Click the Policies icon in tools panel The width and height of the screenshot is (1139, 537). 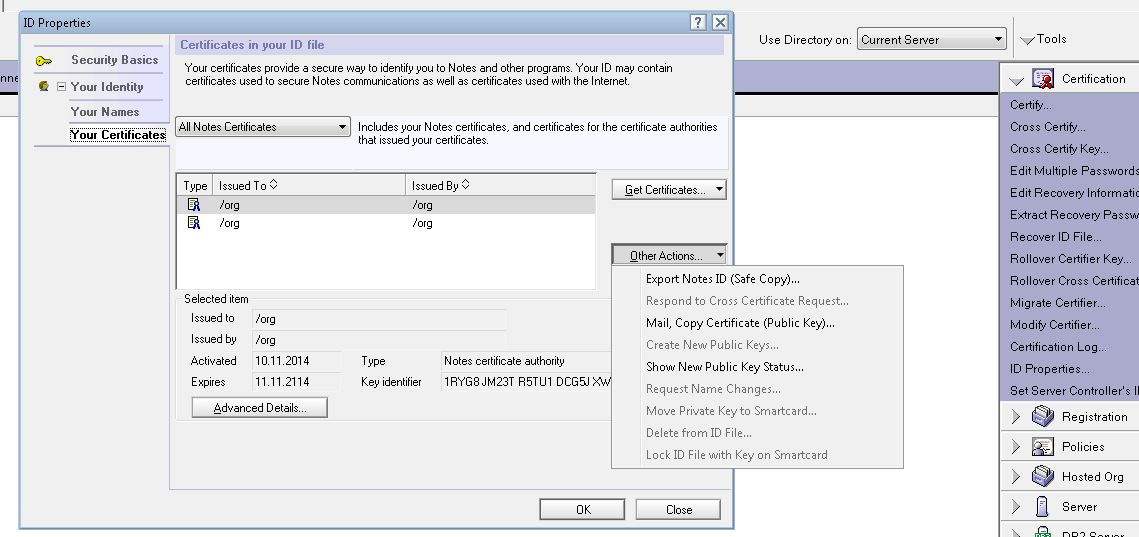1043,447
